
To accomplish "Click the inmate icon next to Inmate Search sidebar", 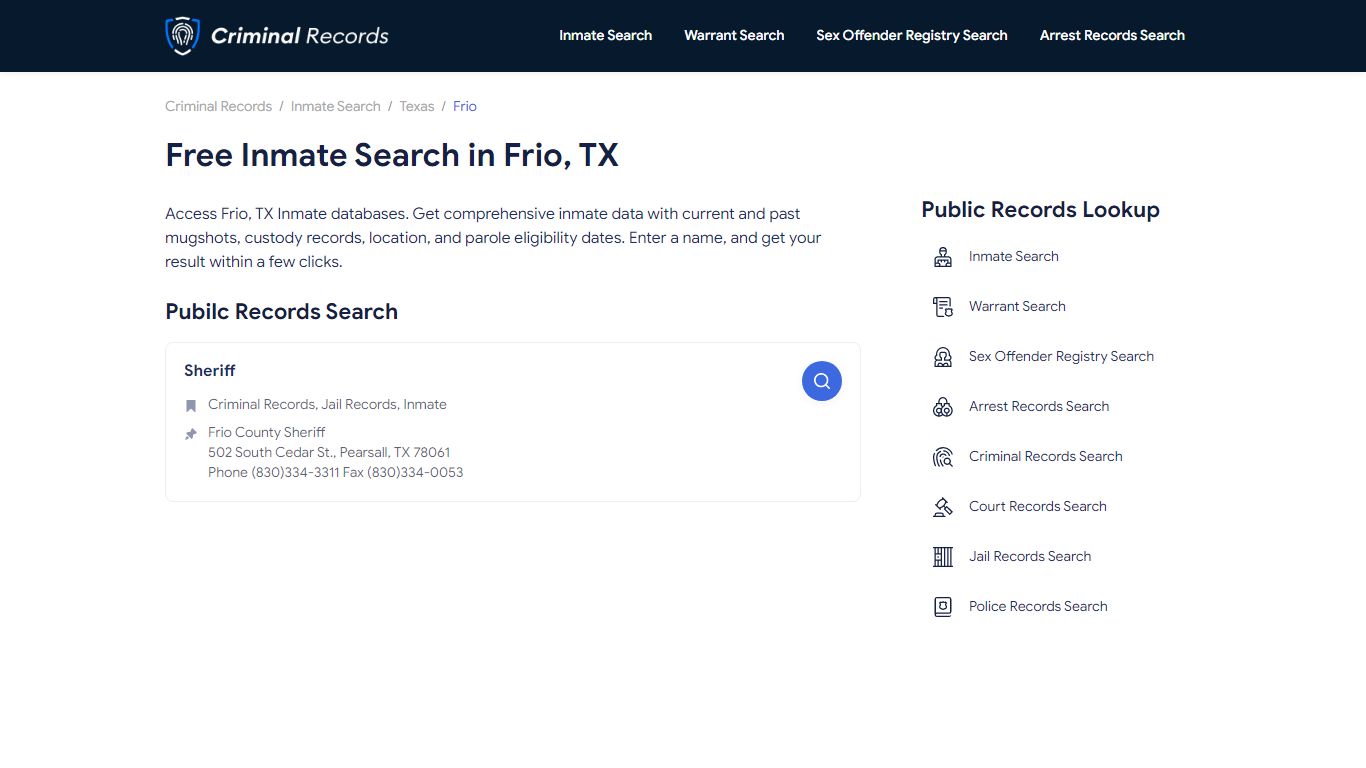I will tap(943, 257).
